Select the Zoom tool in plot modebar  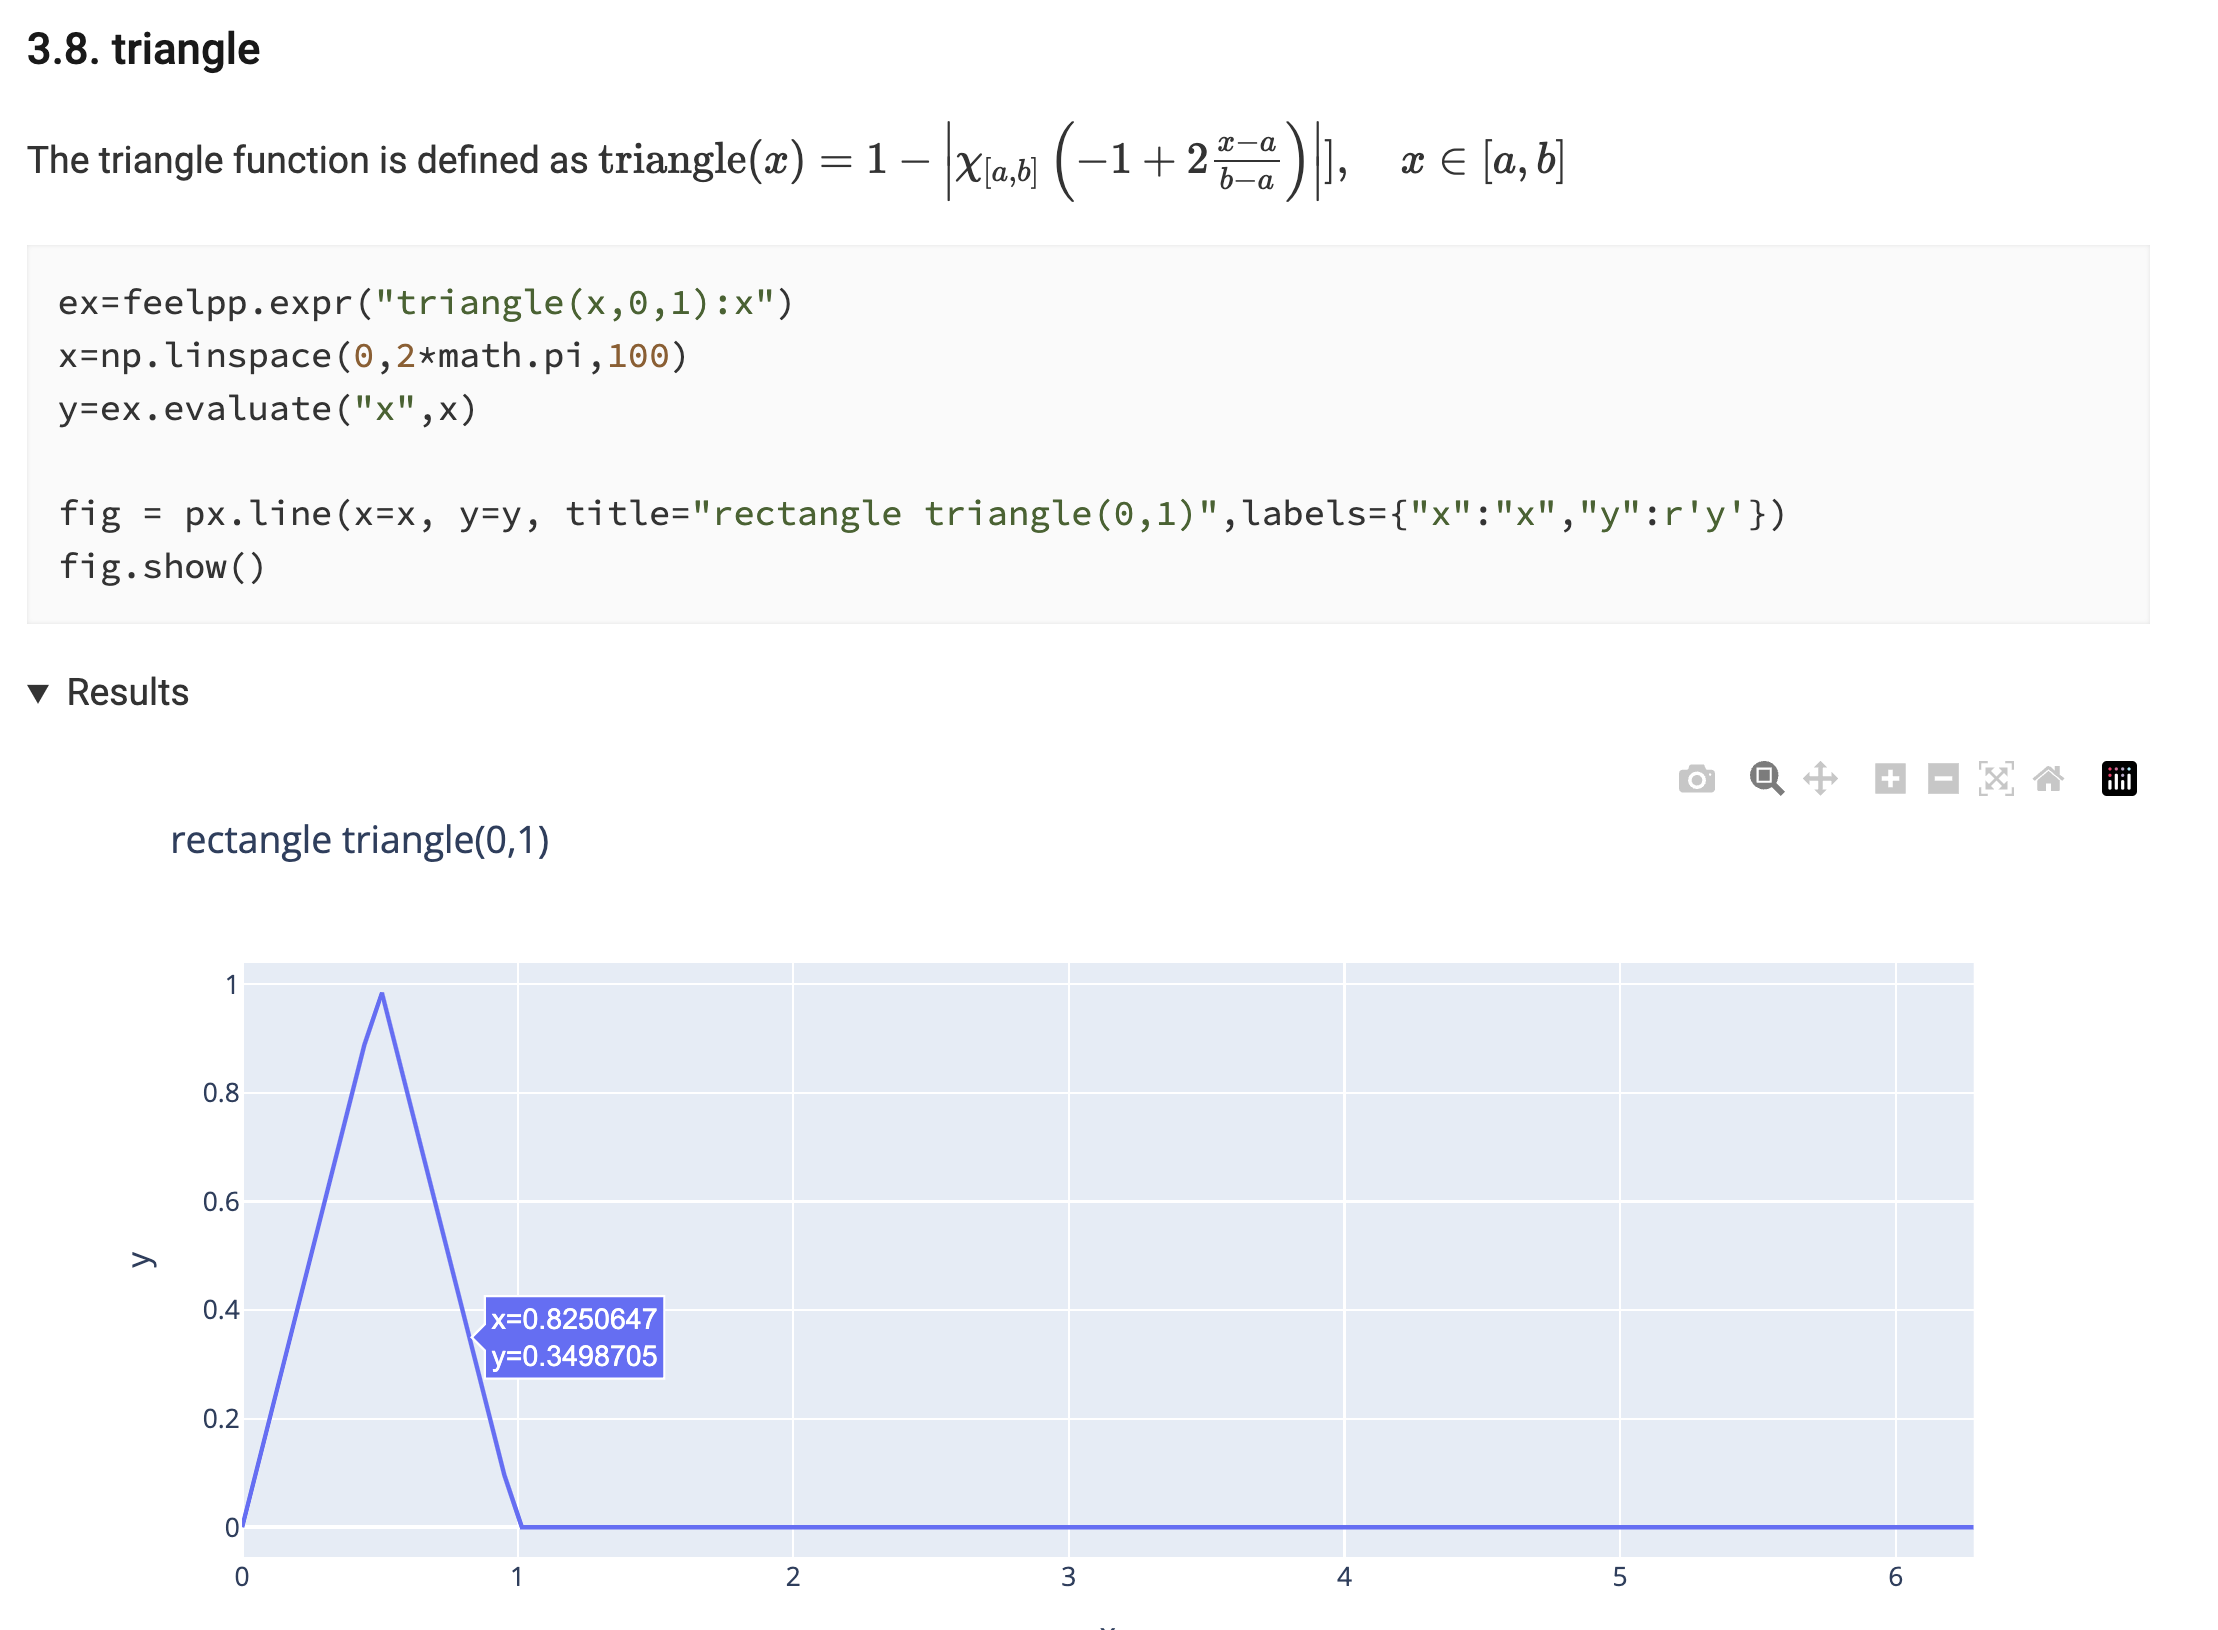[1766, 778]
